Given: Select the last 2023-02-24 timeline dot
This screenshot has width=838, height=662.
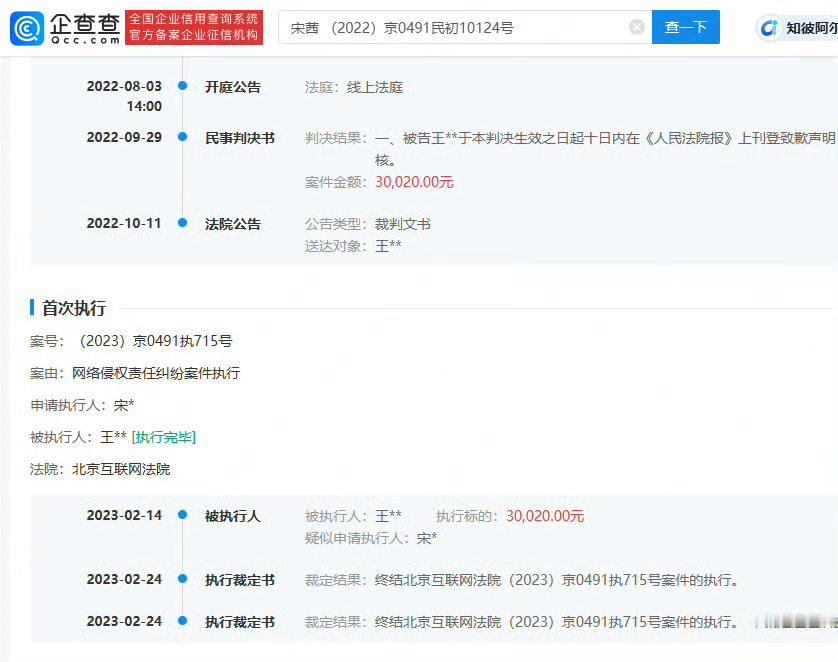Looking at the screenshot, I should [x=183, y=621].
